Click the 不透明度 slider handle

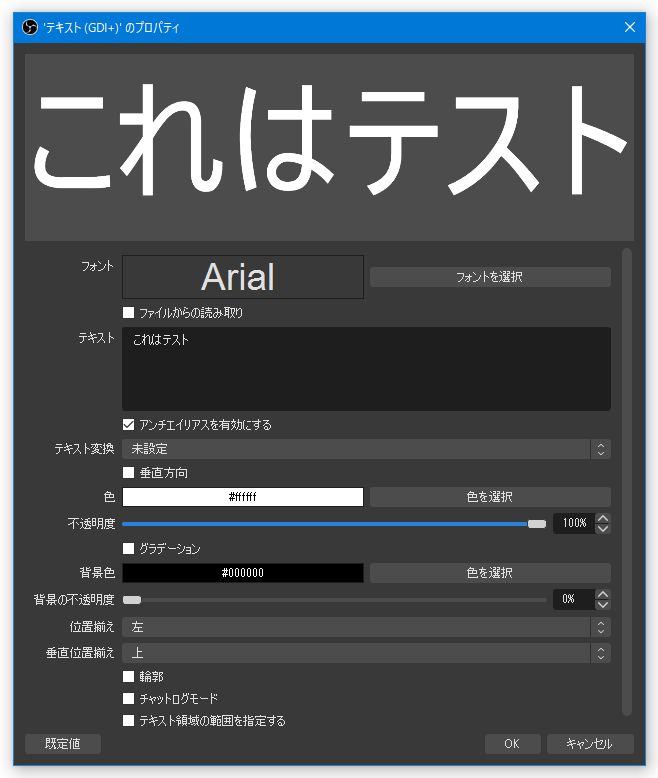coord(536,524)
